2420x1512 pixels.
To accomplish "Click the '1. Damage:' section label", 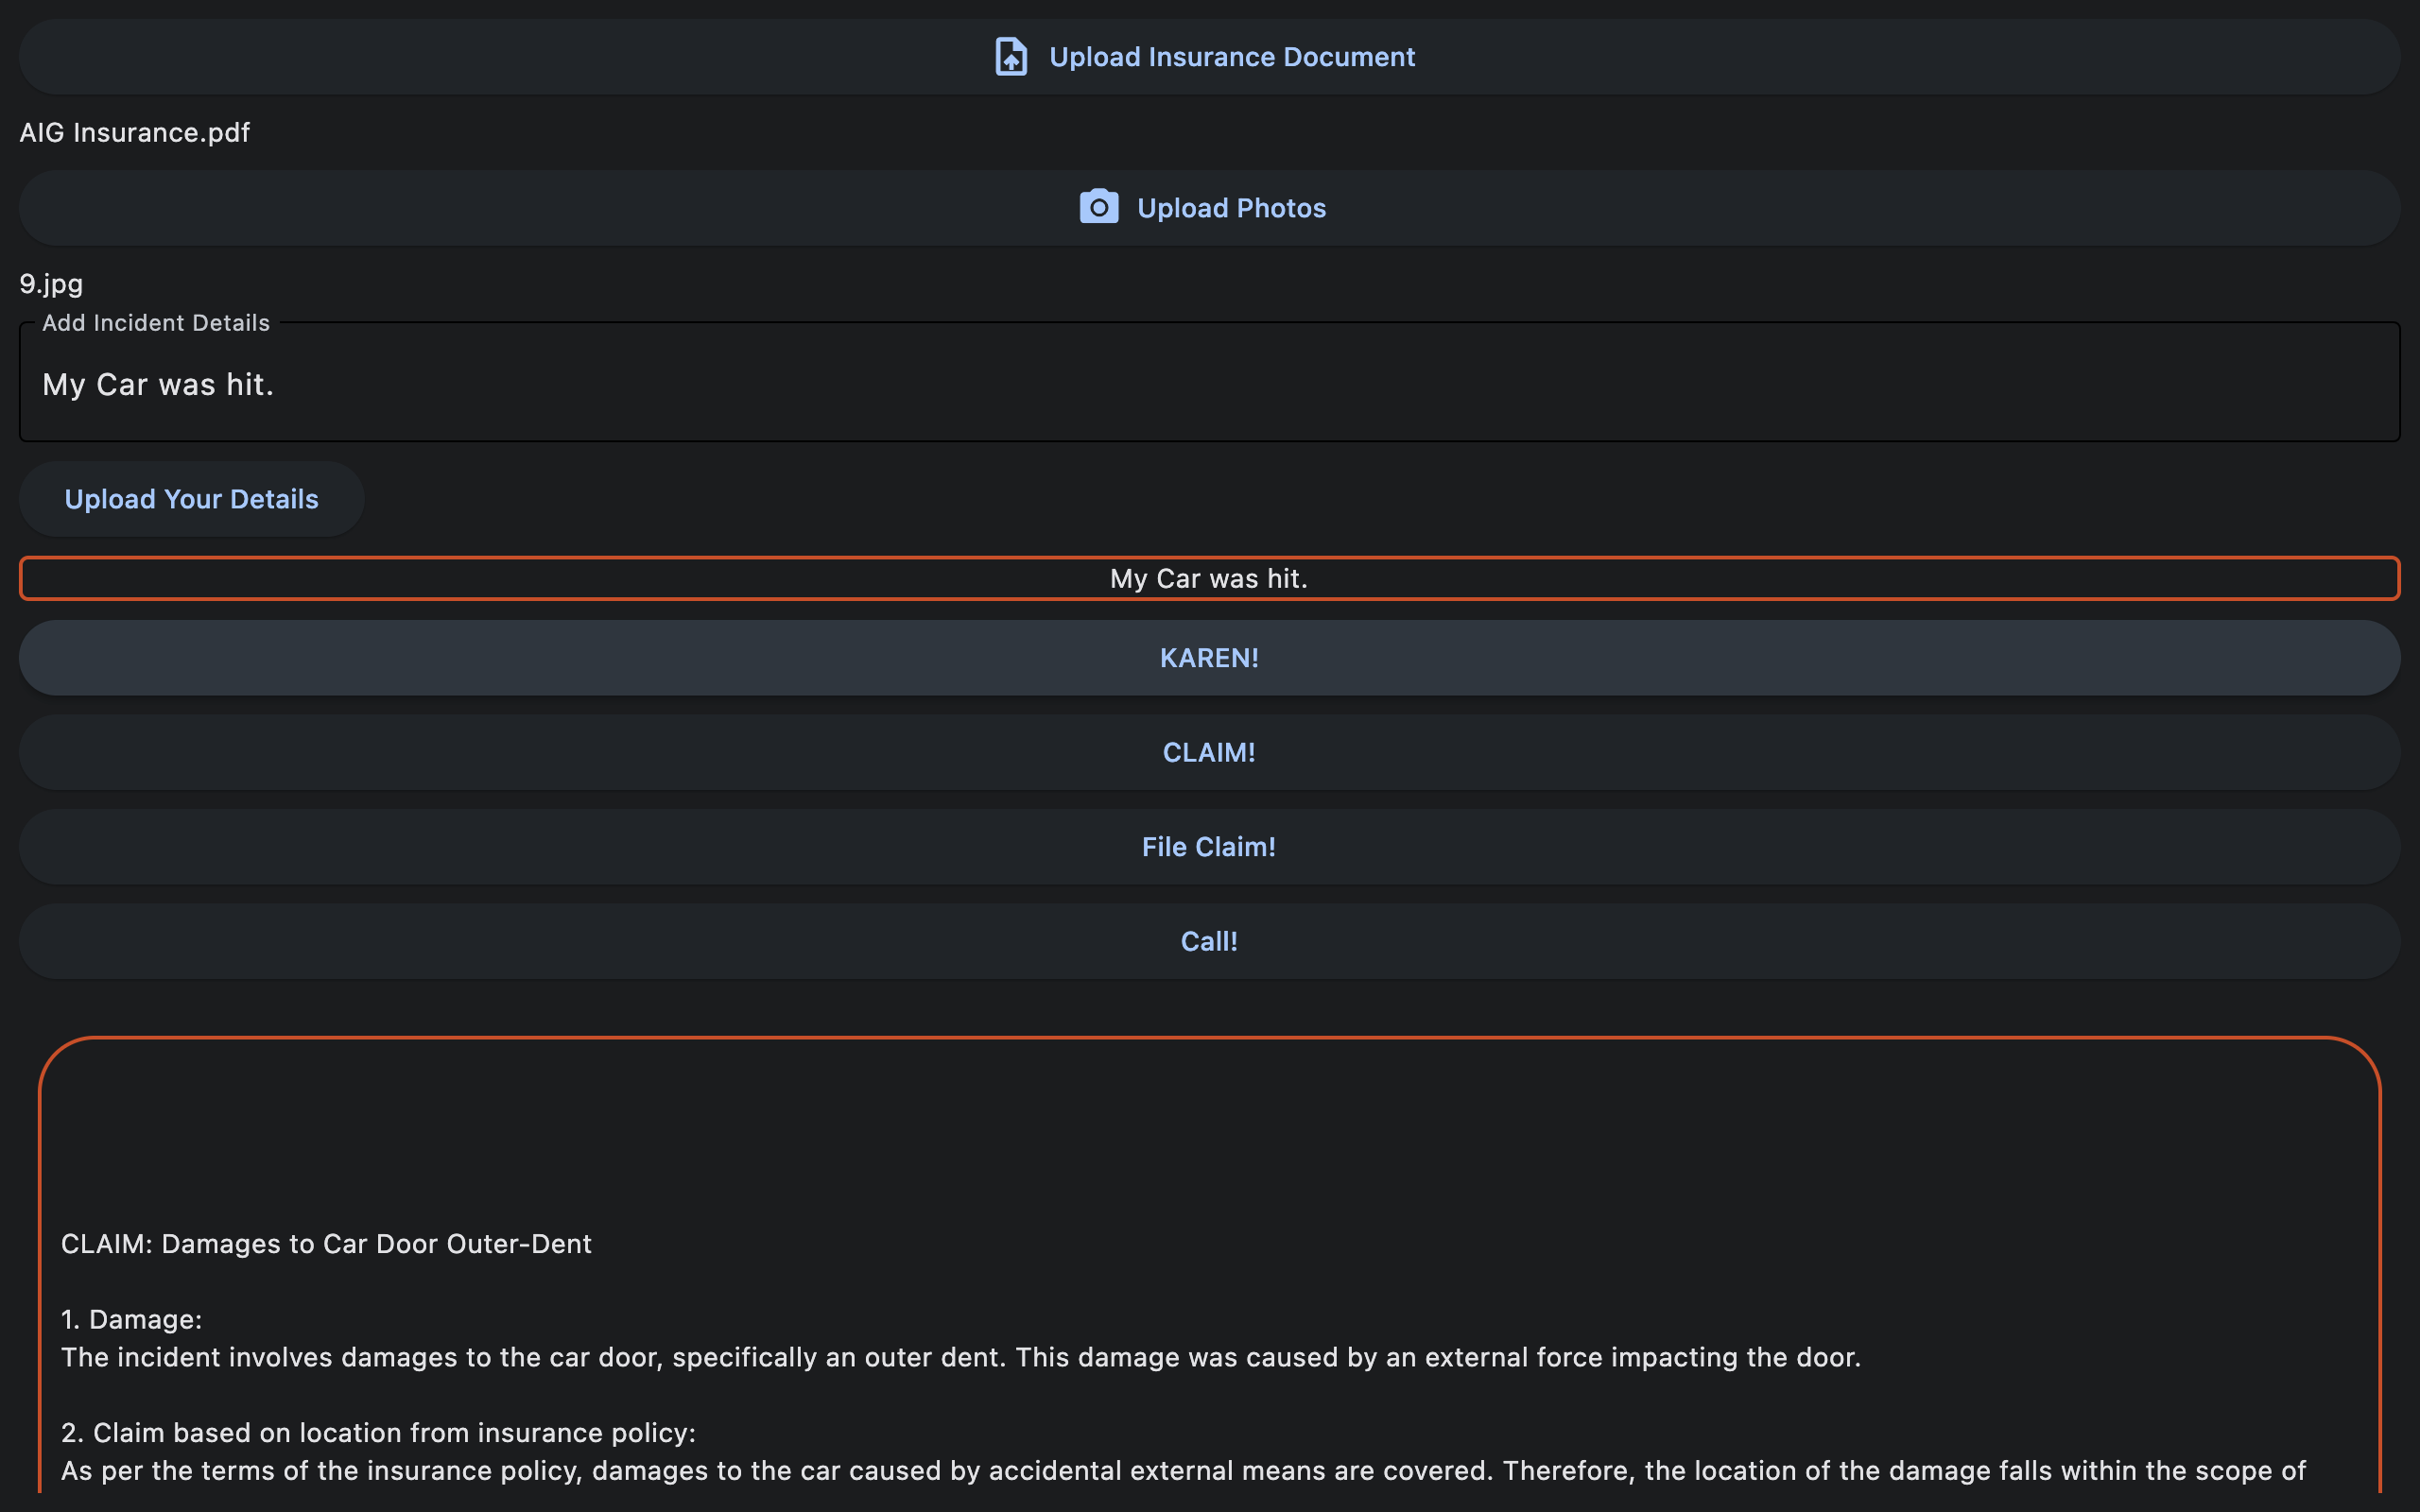I will pos(131,1319).
